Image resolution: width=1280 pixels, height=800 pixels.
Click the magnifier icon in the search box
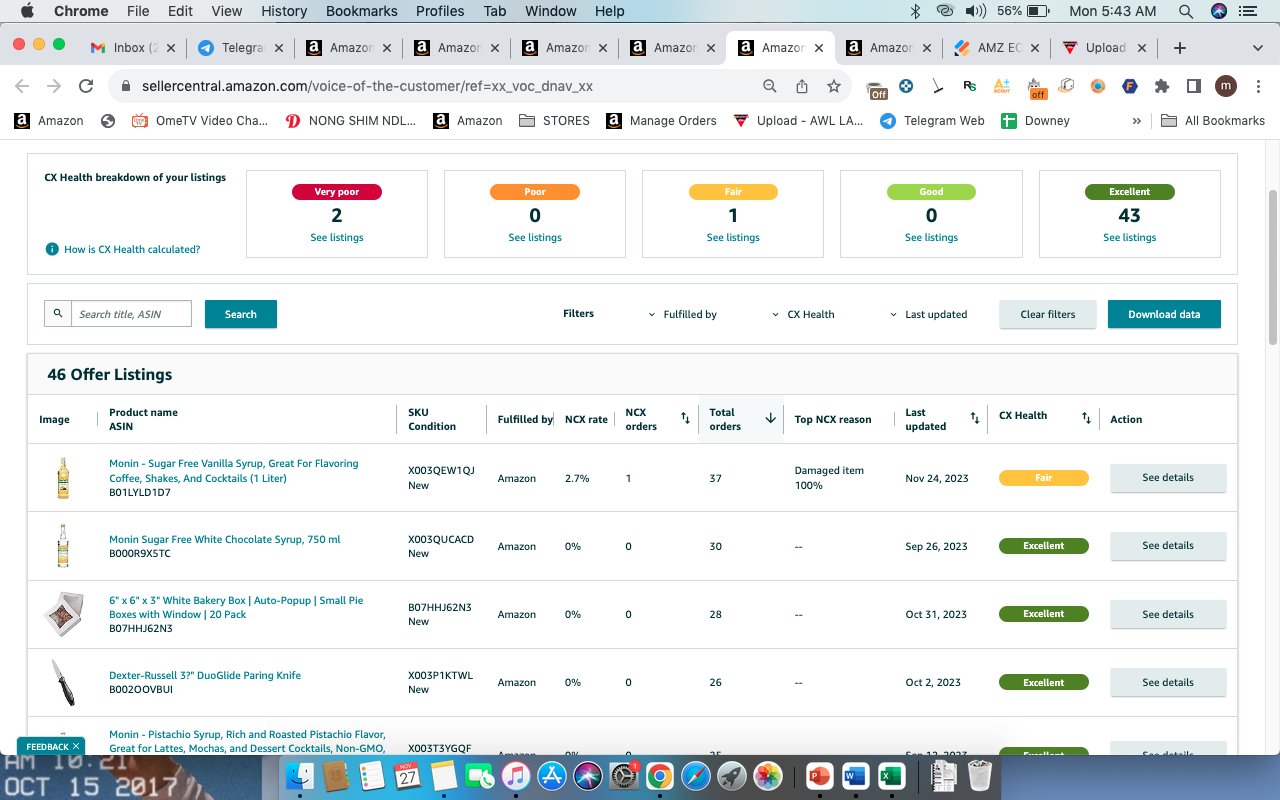(x=58, y=313)
